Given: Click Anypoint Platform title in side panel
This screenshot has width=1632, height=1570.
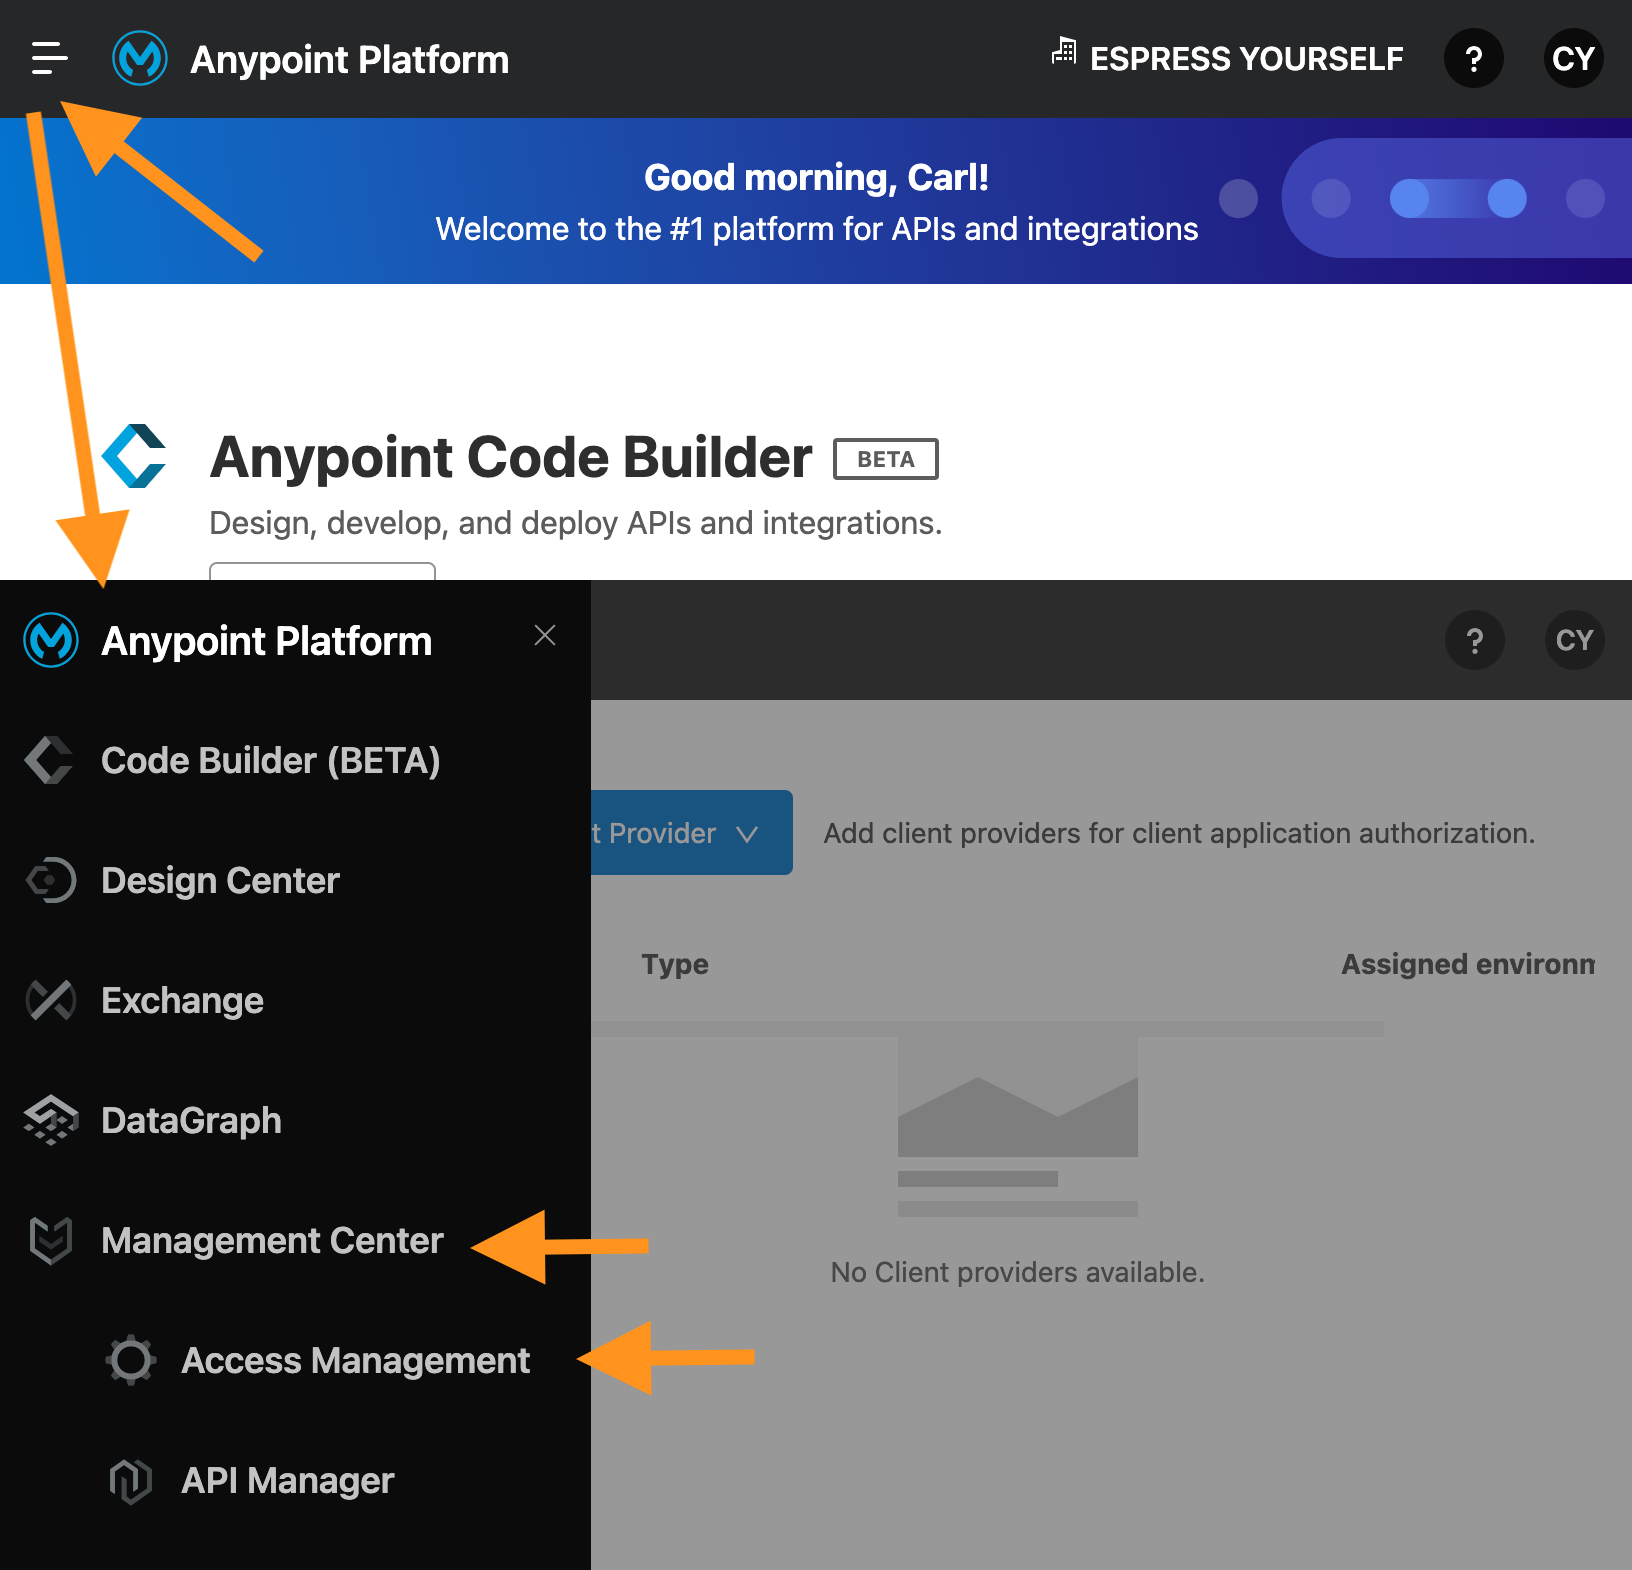Looking at the screenshot, I should click(267, 641).
